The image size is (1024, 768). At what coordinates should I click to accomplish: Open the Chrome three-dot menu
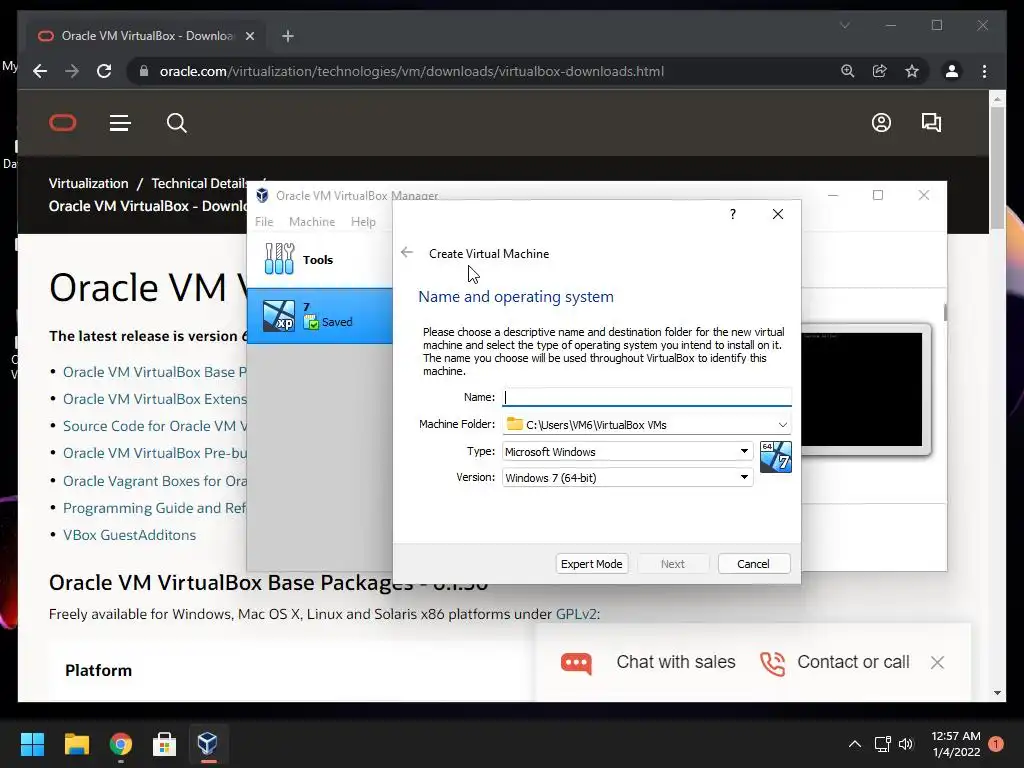(x=984, y=71)
